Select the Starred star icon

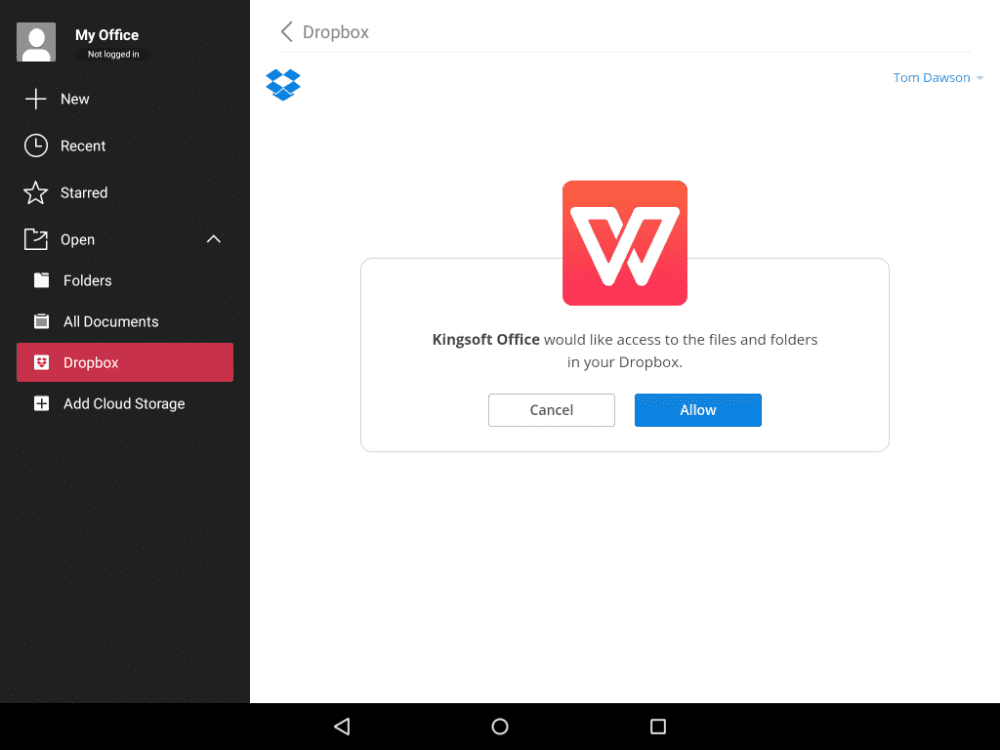[36, 193]
